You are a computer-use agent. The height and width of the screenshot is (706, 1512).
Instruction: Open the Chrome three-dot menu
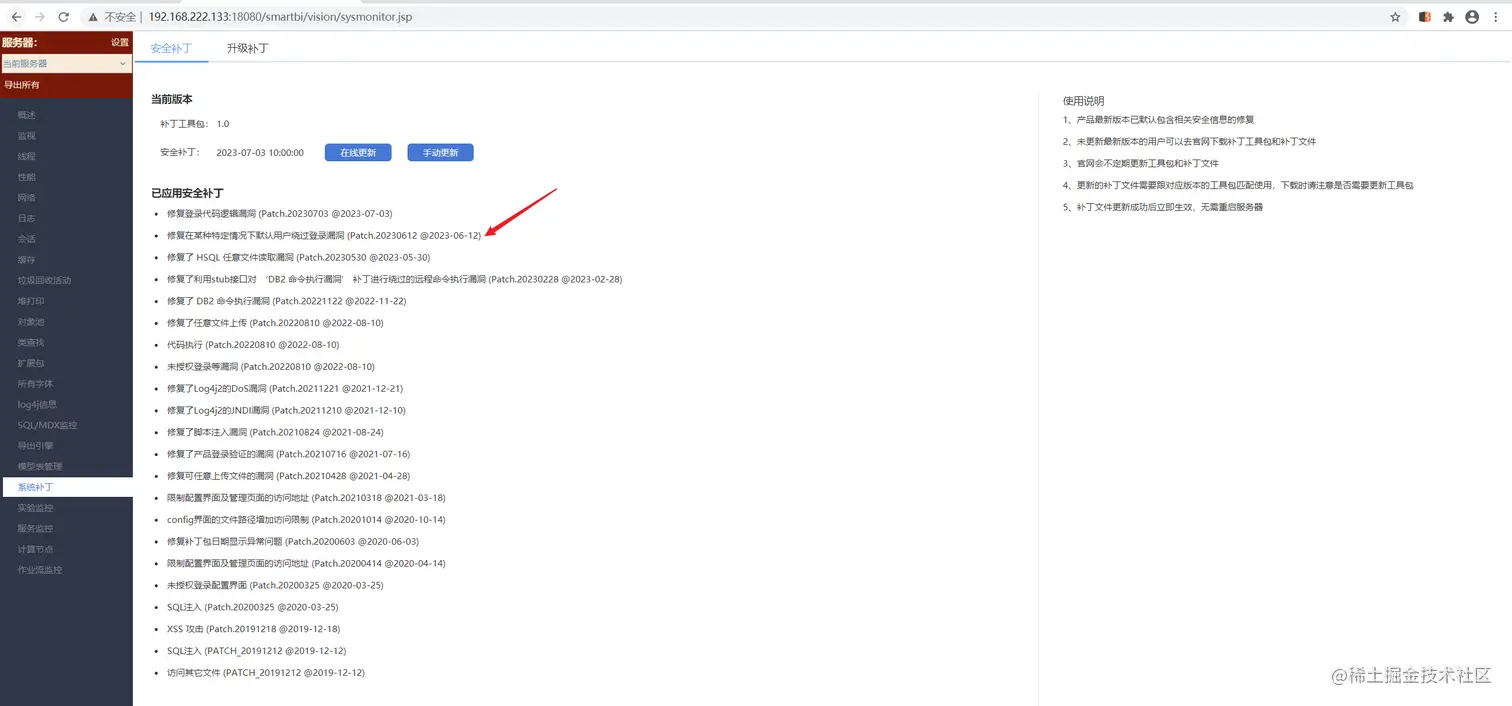pyautogui.click(x=1496, y=17)
